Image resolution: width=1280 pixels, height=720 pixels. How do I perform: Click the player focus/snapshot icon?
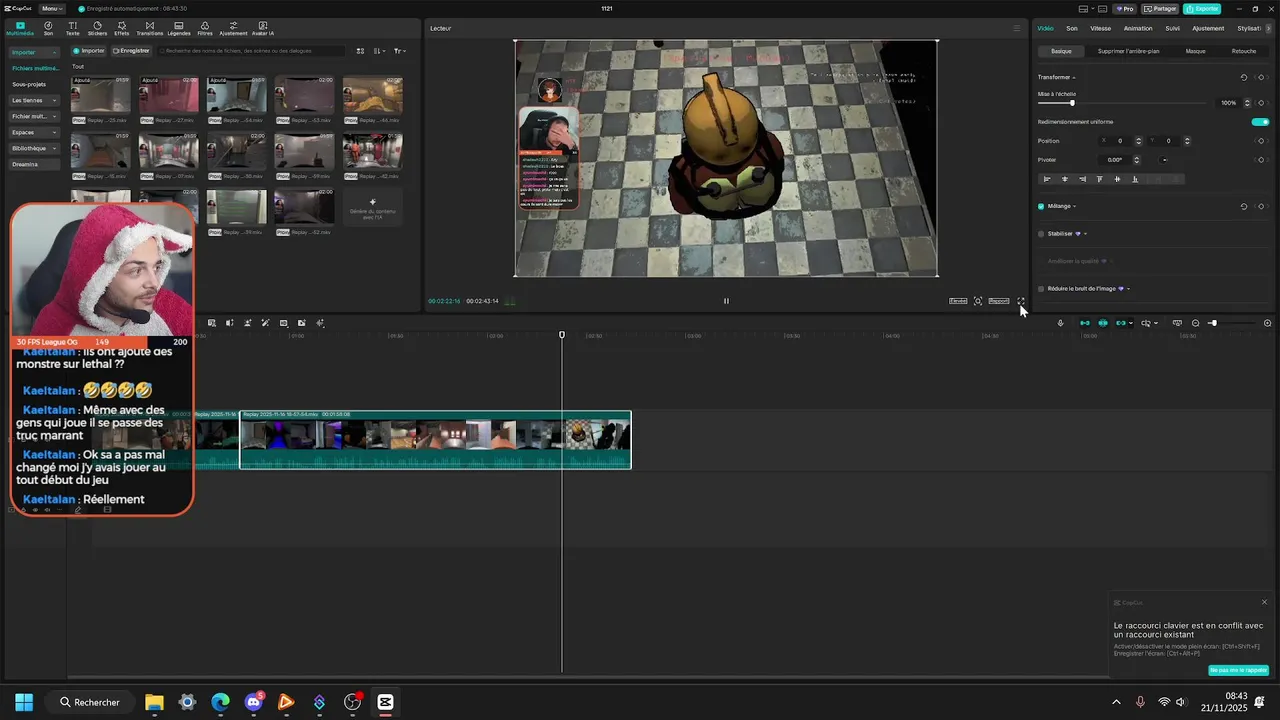point(978,301)
